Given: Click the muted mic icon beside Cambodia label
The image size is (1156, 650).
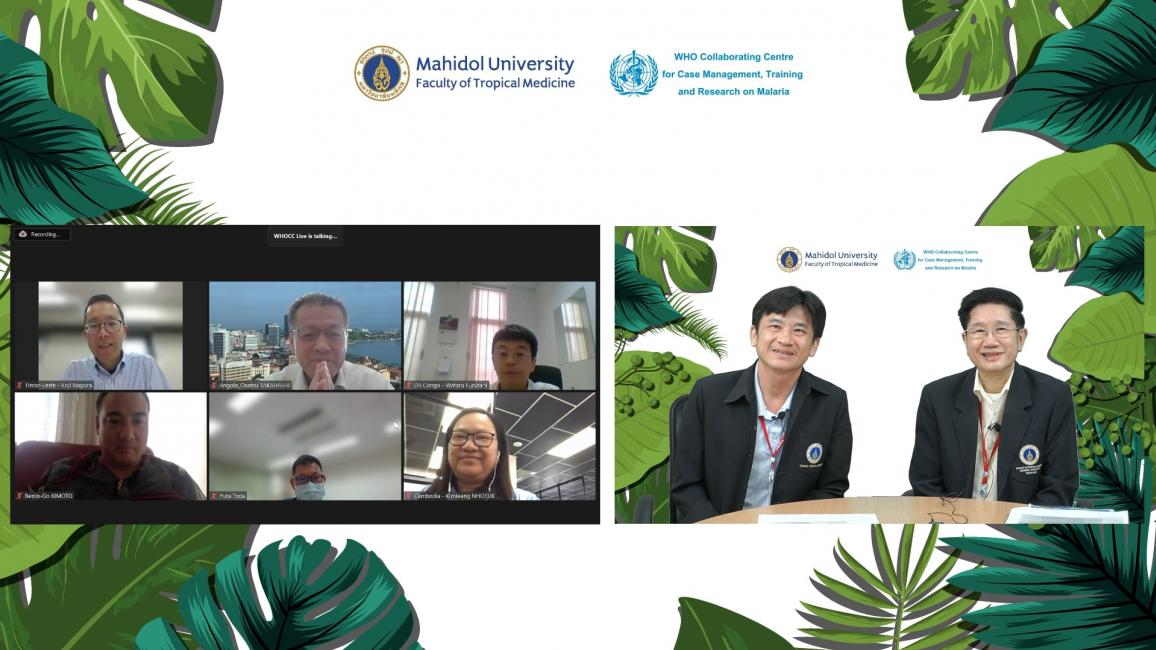Looking at the screenshot, I should tap(408, 496).
